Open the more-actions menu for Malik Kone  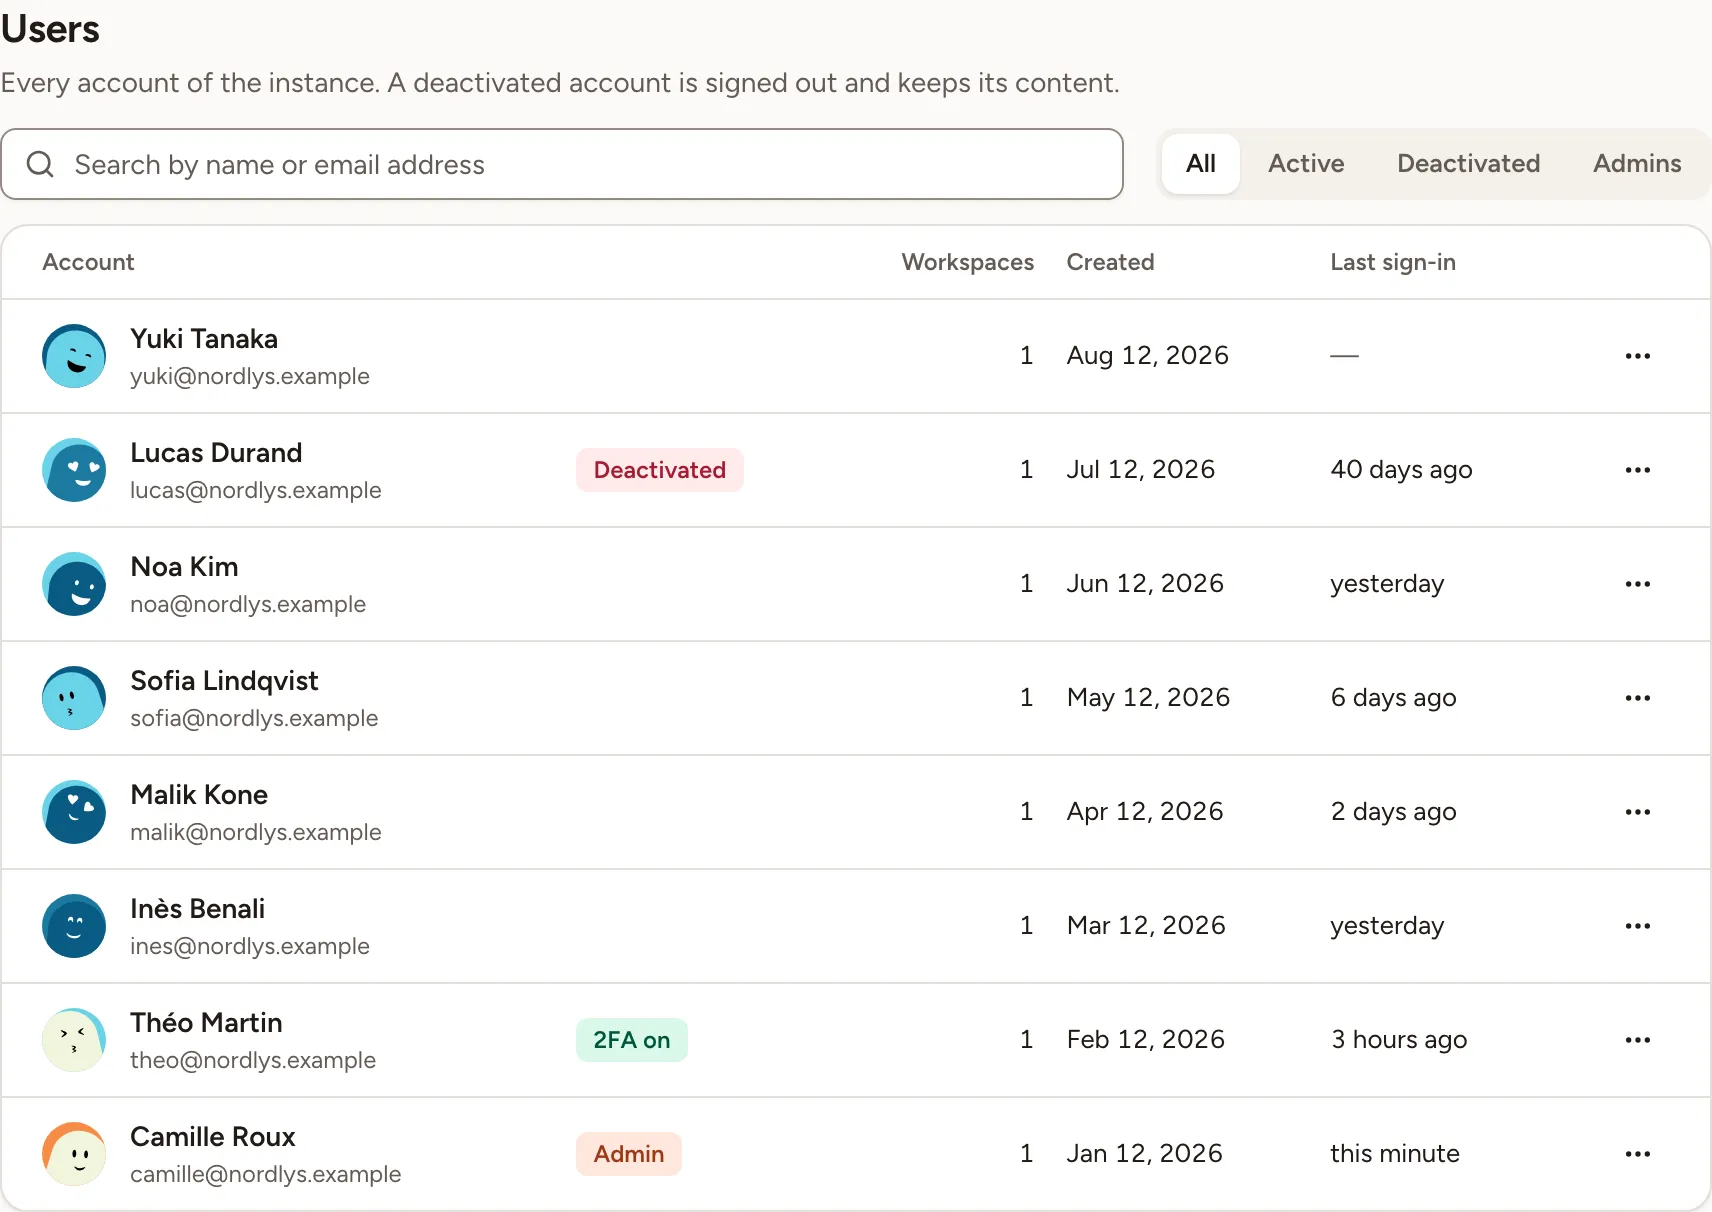pyautogui.click(x=1637, y=812)
